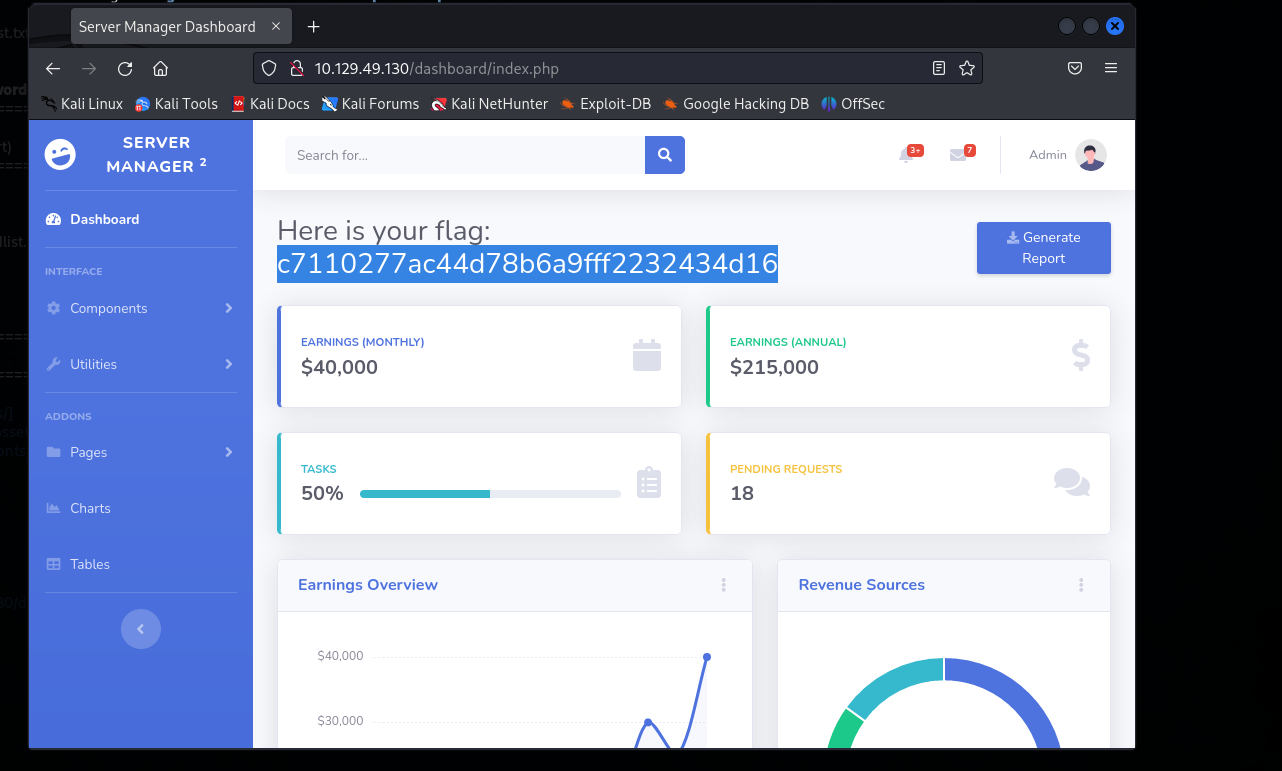Screen dimensions: 1282x771
Task: Click the Revenue Sources card title
Action: pyautogui.click(x=862, y=585)
